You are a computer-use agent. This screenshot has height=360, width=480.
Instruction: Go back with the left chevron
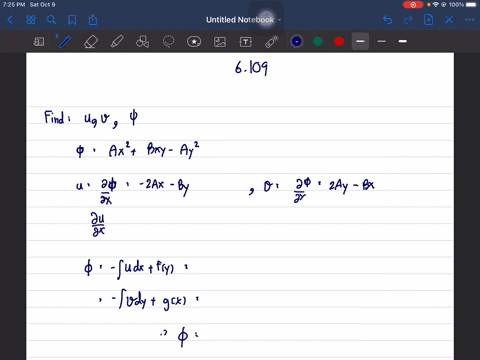pos(10,20)
